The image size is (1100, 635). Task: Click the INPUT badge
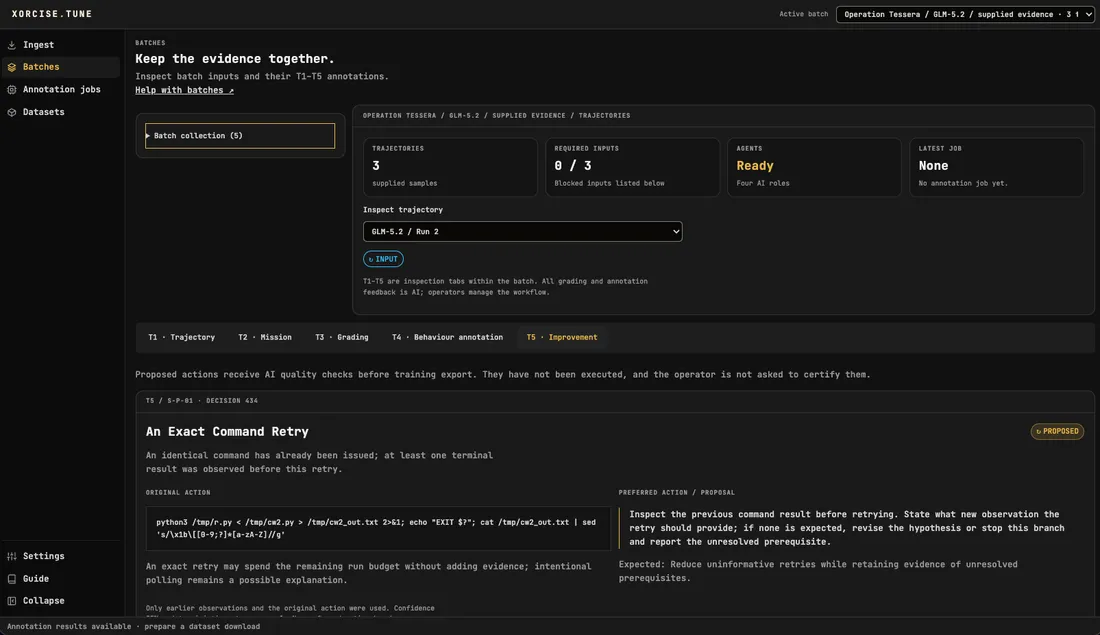(x=383, y=259)
